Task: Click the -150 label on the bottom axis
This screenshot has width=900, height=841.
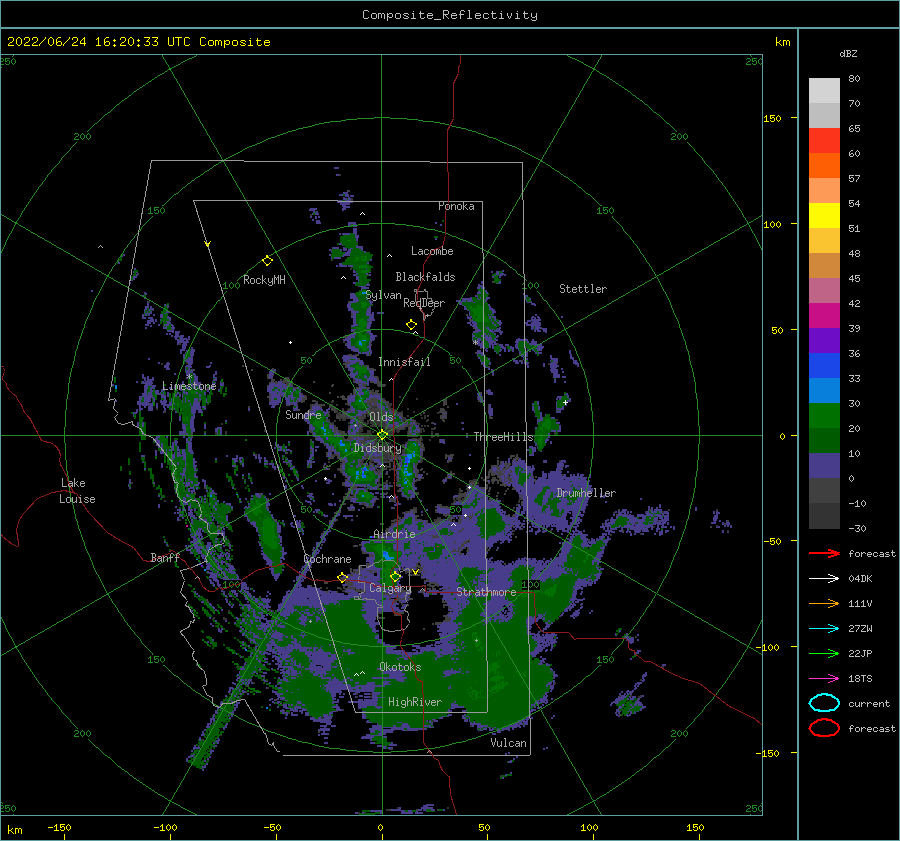Action: pyautogui.click(x=59, y=828)
